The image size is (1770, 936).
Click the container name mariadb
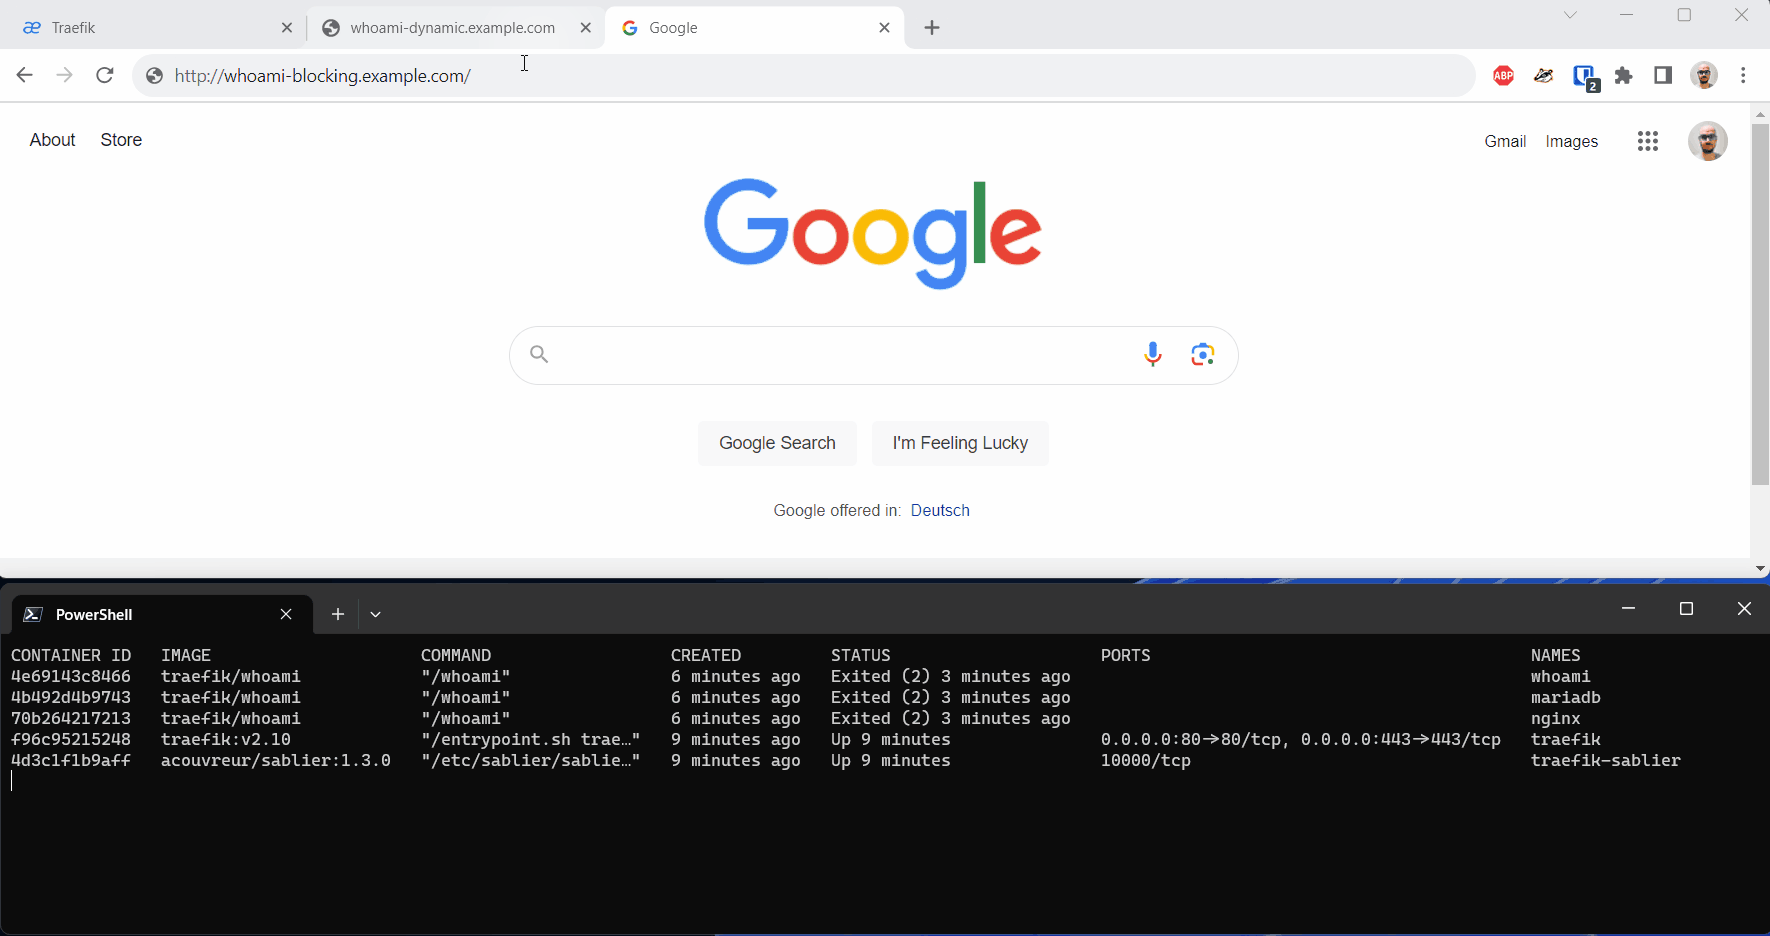pyautogui.click(x=1566, y=697)
